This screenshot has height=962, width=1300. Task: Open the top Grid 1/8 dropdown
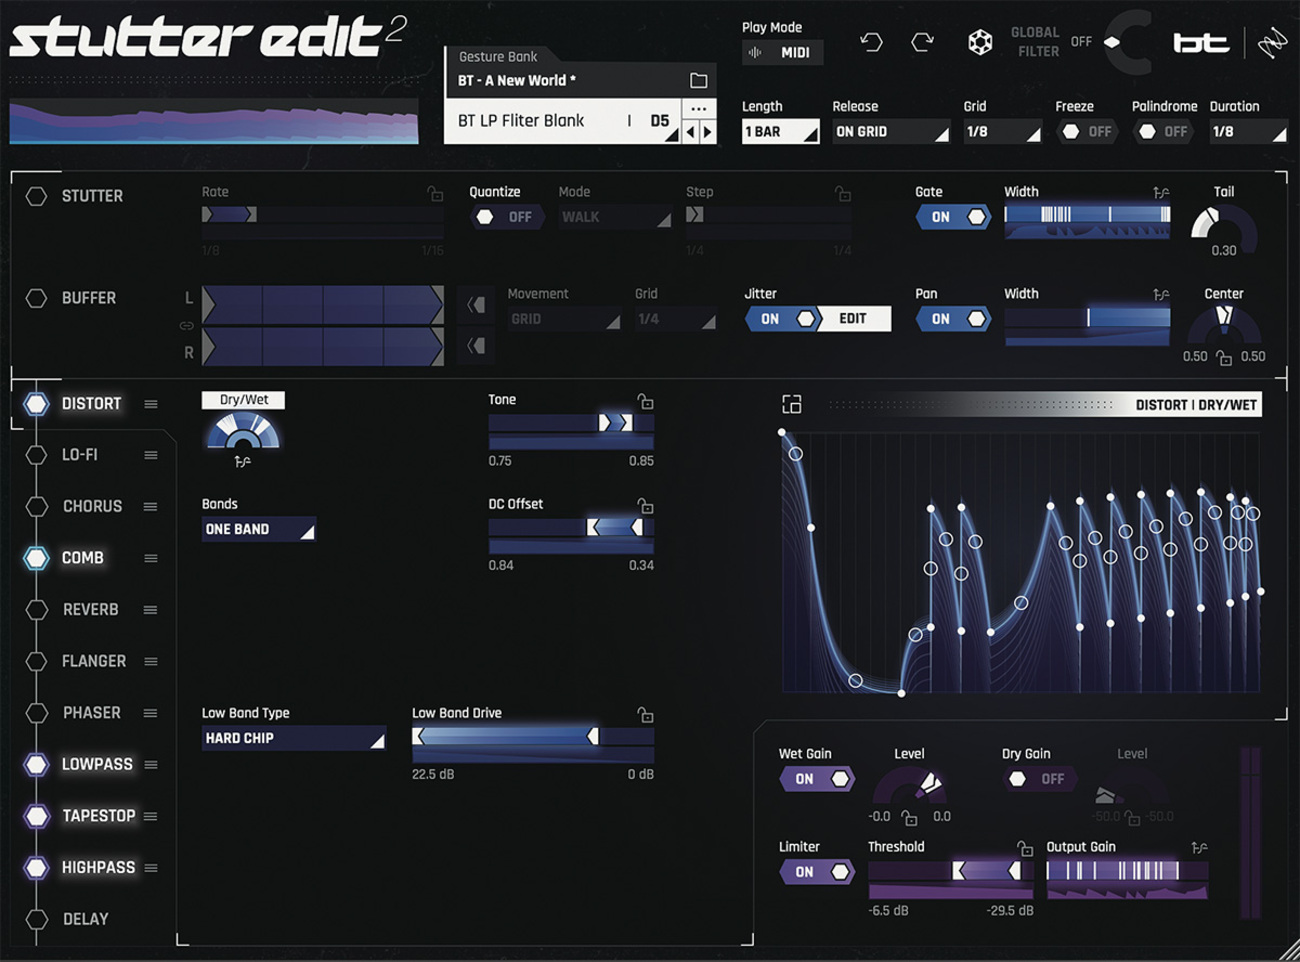1003,132
